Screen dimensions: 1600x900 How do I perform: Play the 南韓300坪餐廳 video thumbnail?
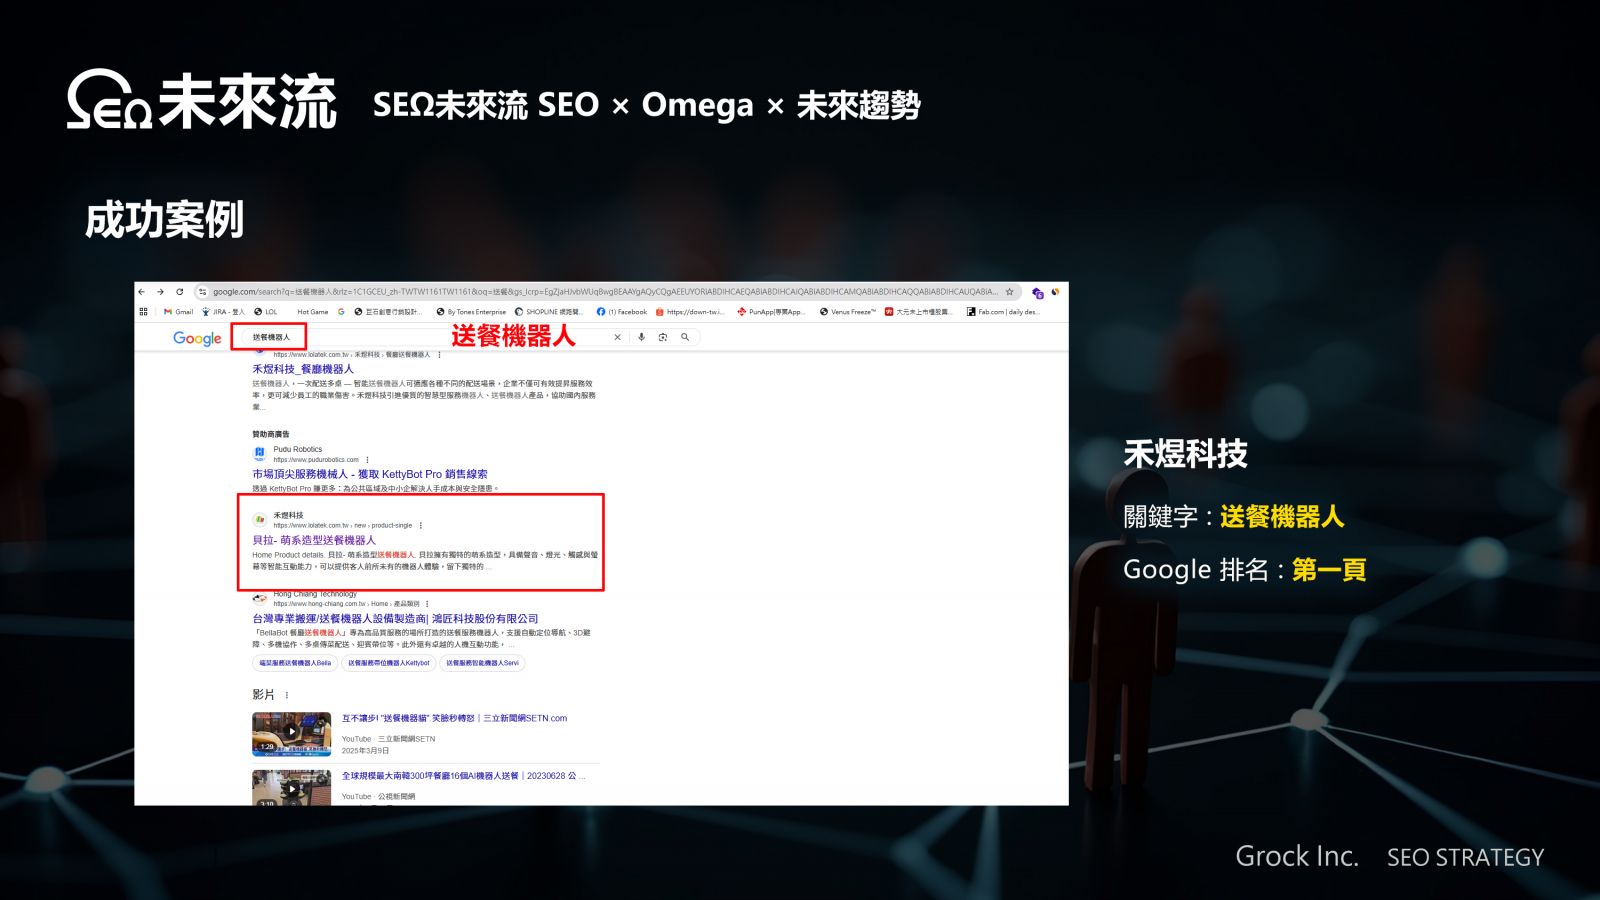(x=291, y=788)
